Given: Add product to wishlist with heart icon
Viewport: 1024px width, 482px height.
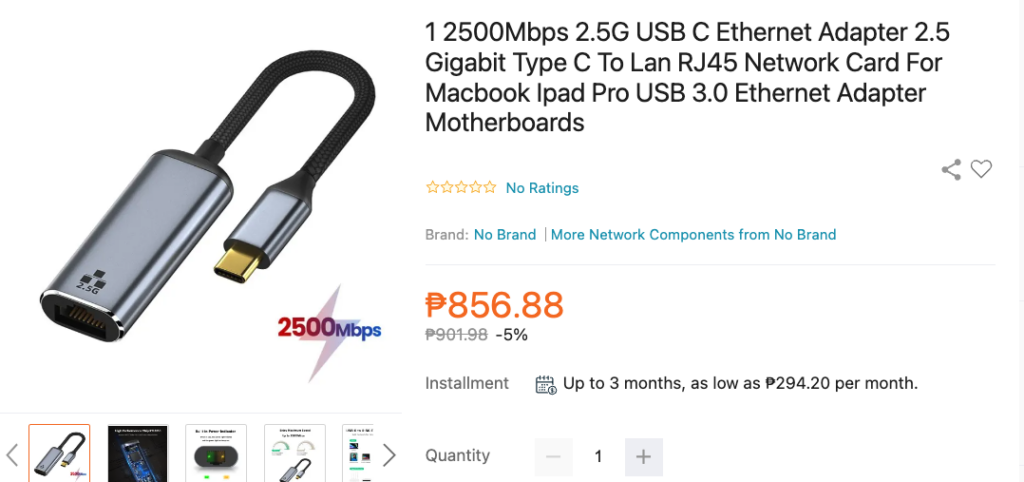Looking at the screenshot, I should 981,169.
